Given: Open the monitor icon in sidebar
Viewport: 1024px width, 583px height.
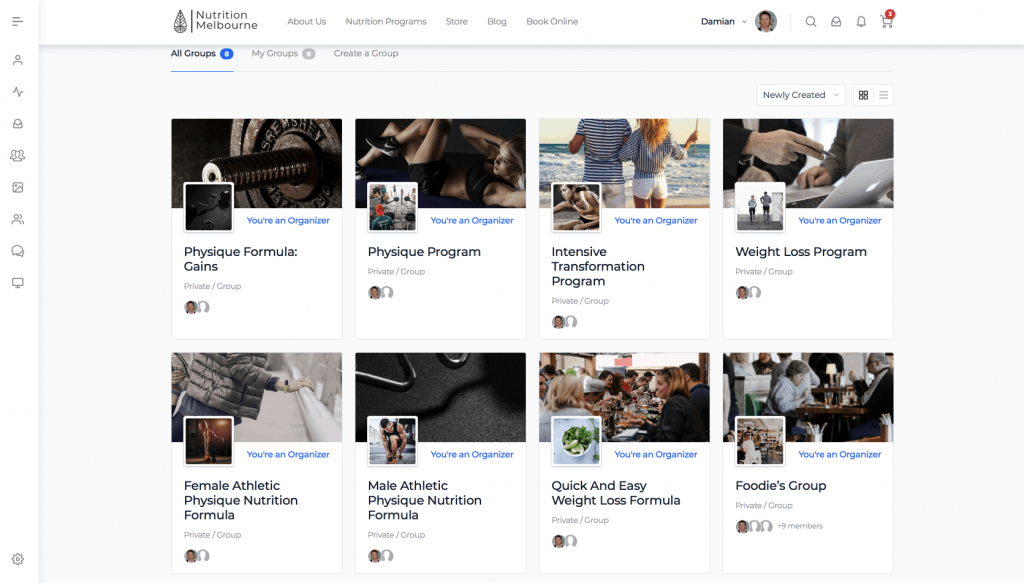Looking at the screenshot, I should pos(18,283).
